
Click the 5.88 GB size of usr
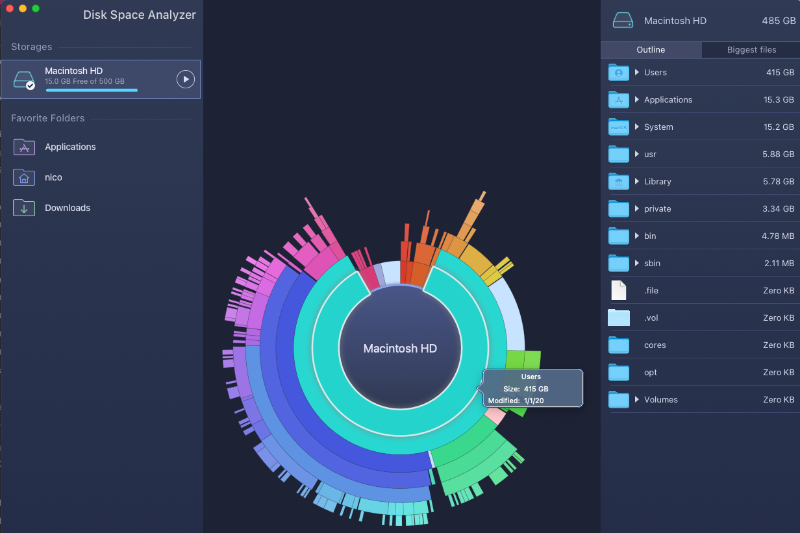click(x=778, y=154)
